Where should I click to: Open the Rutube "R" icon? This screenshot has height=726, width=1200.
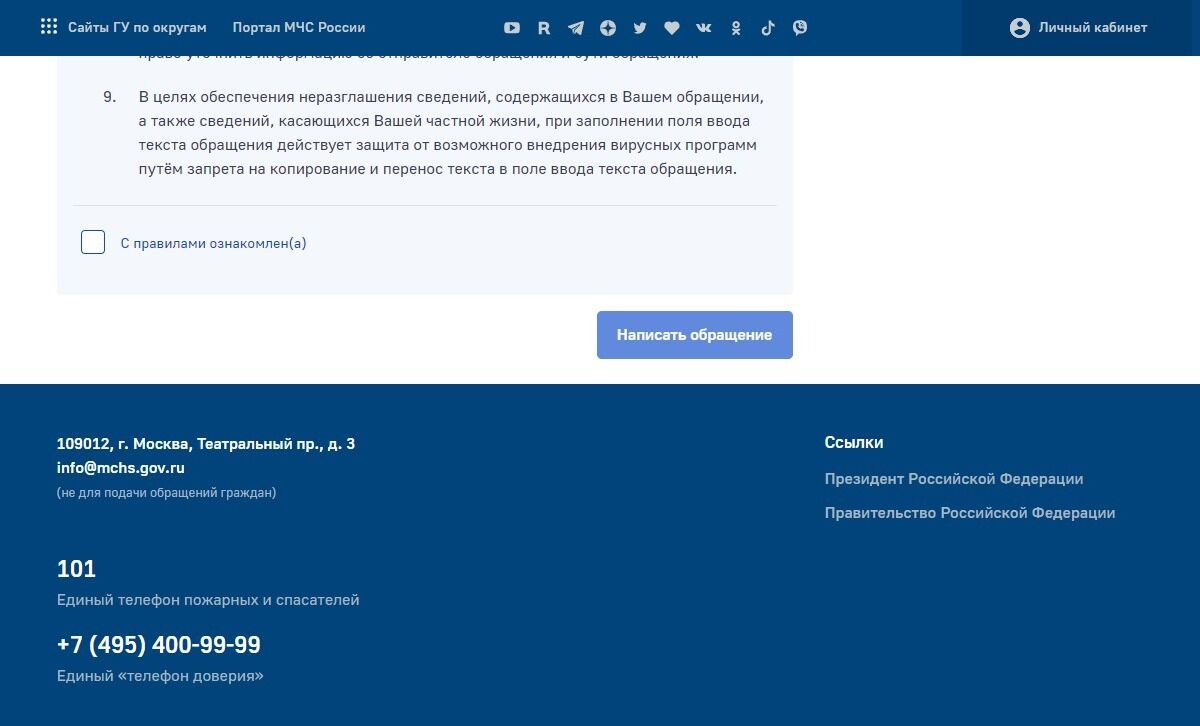(x=544, y=28)
